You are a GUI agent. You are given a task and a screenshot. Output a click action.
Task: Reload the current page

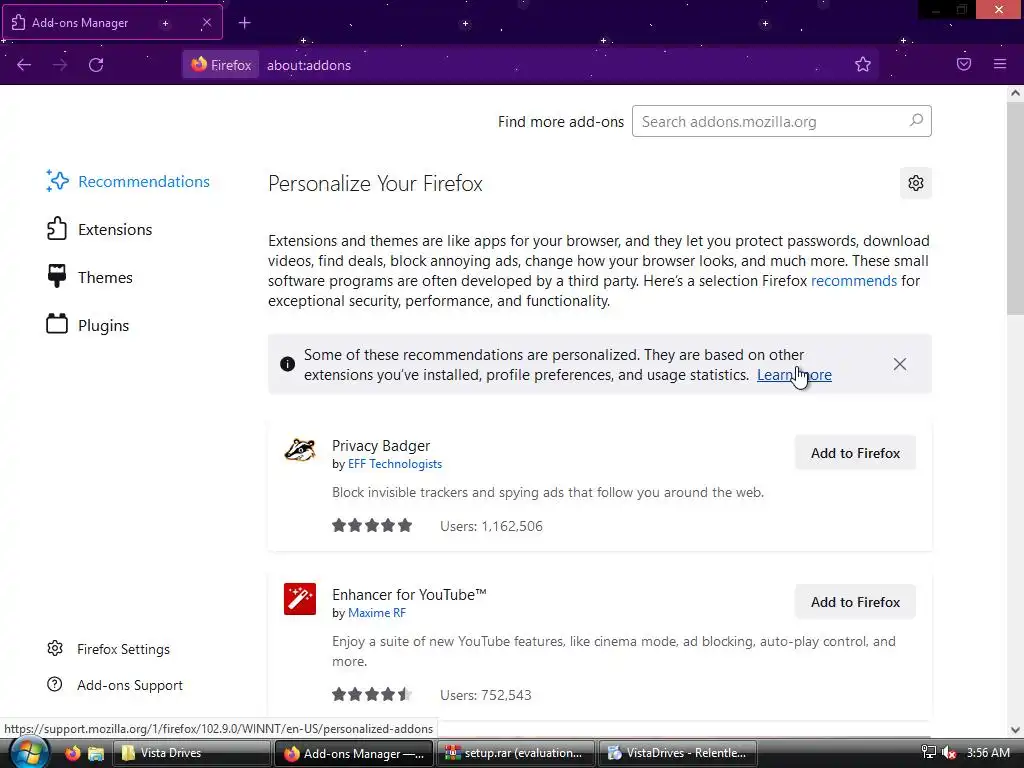(x=96, y=65)
